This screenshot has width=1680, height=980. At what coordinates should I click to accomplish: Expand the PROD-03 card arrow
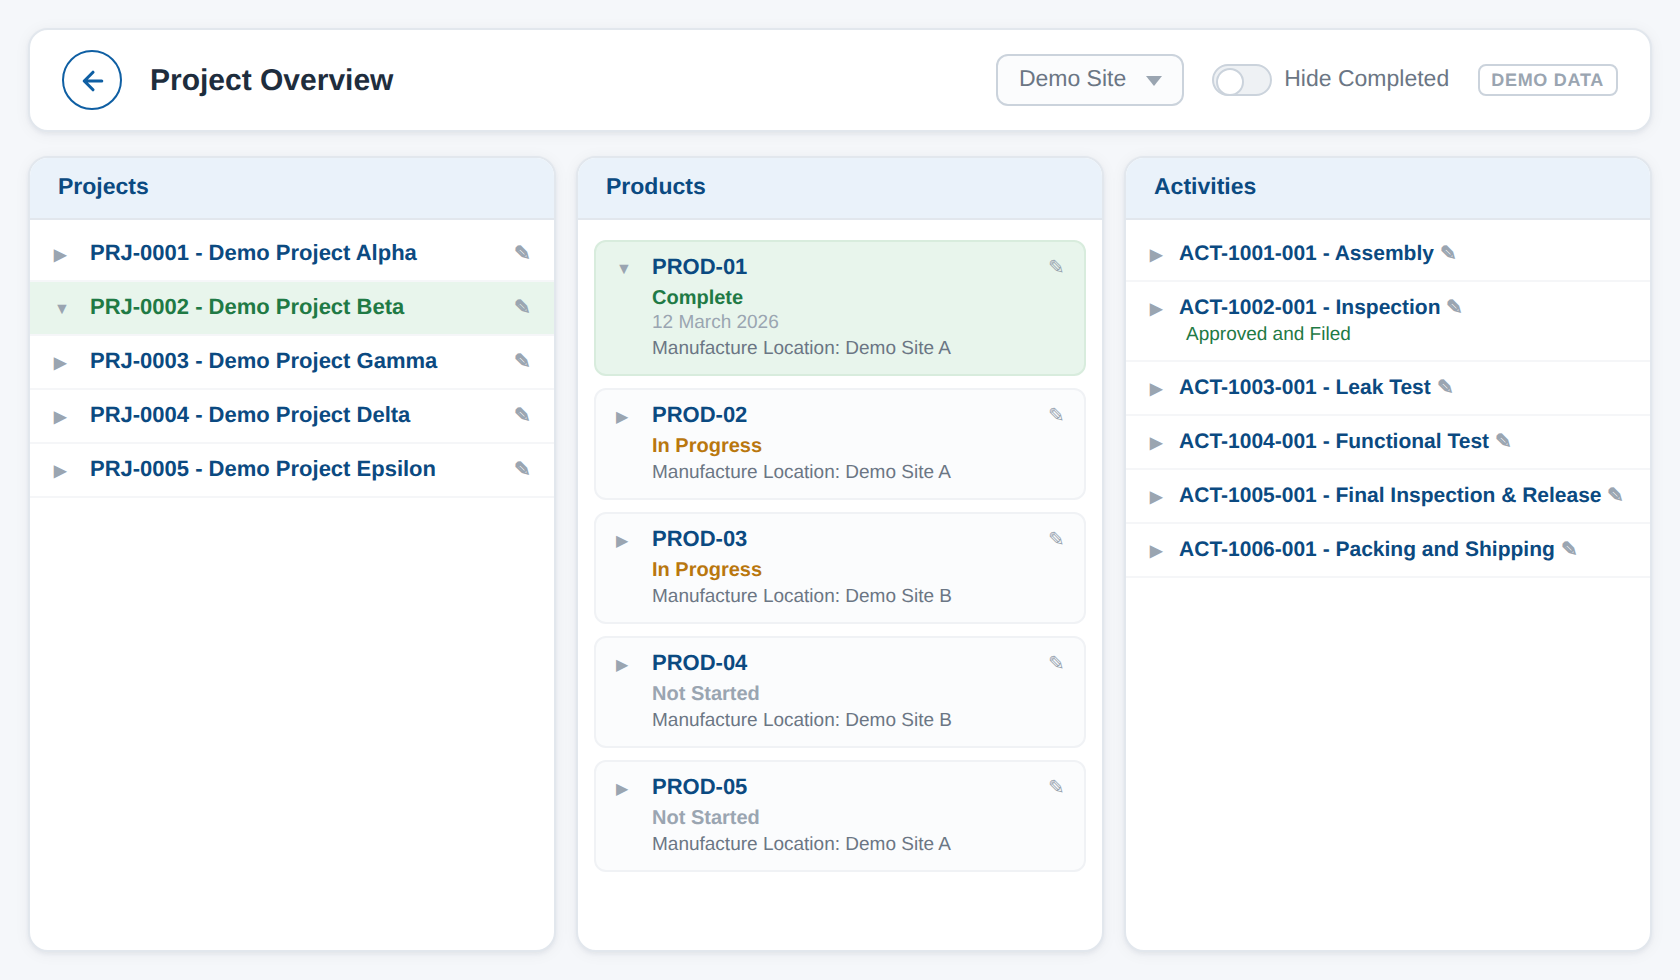click(x=622, y=541)
